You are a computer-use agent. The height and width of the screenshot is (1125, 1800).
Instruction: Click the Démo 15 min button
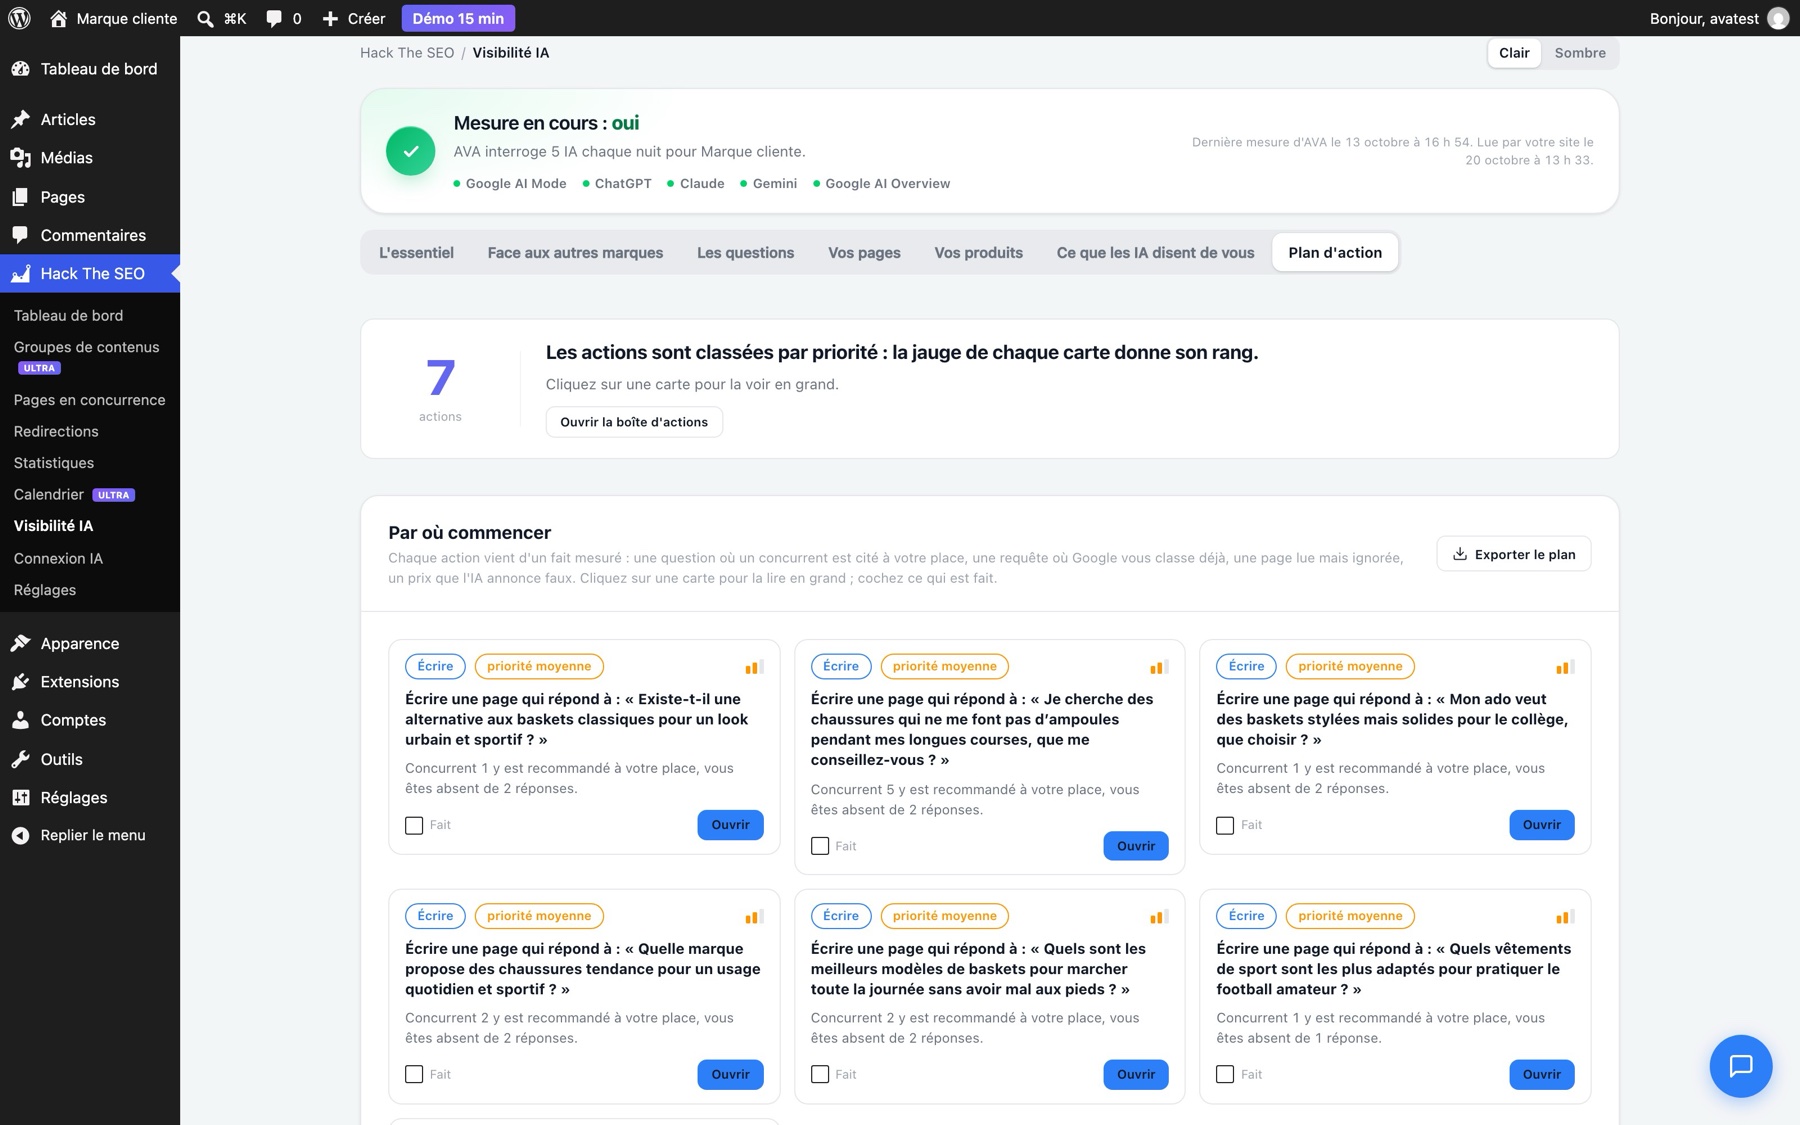458,18
